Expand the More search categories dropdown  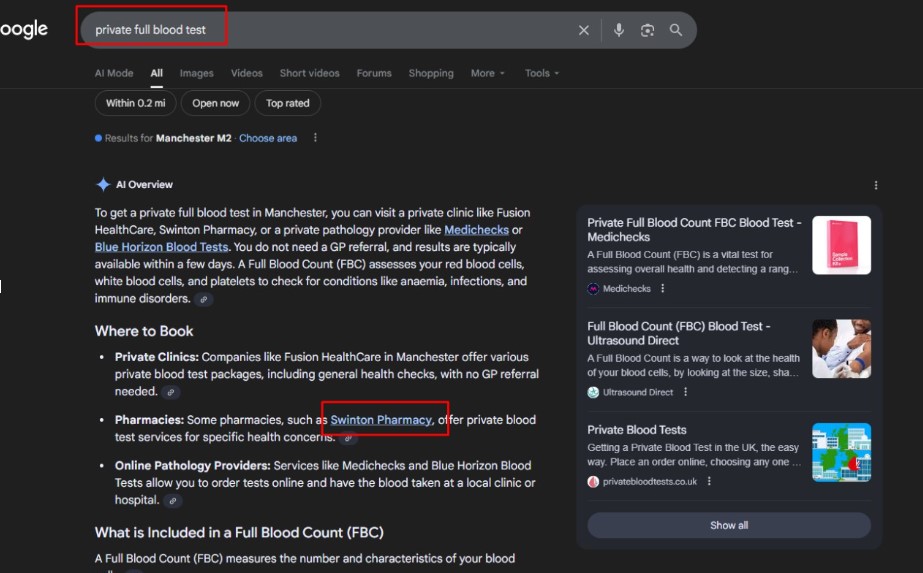(x=487, y=73)
